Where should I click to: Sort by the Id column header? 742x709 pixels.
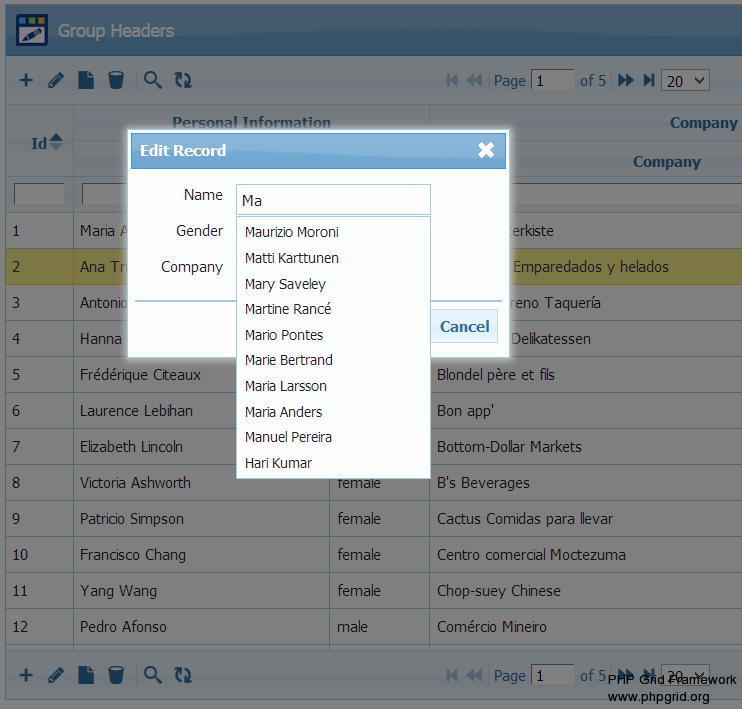40,143
